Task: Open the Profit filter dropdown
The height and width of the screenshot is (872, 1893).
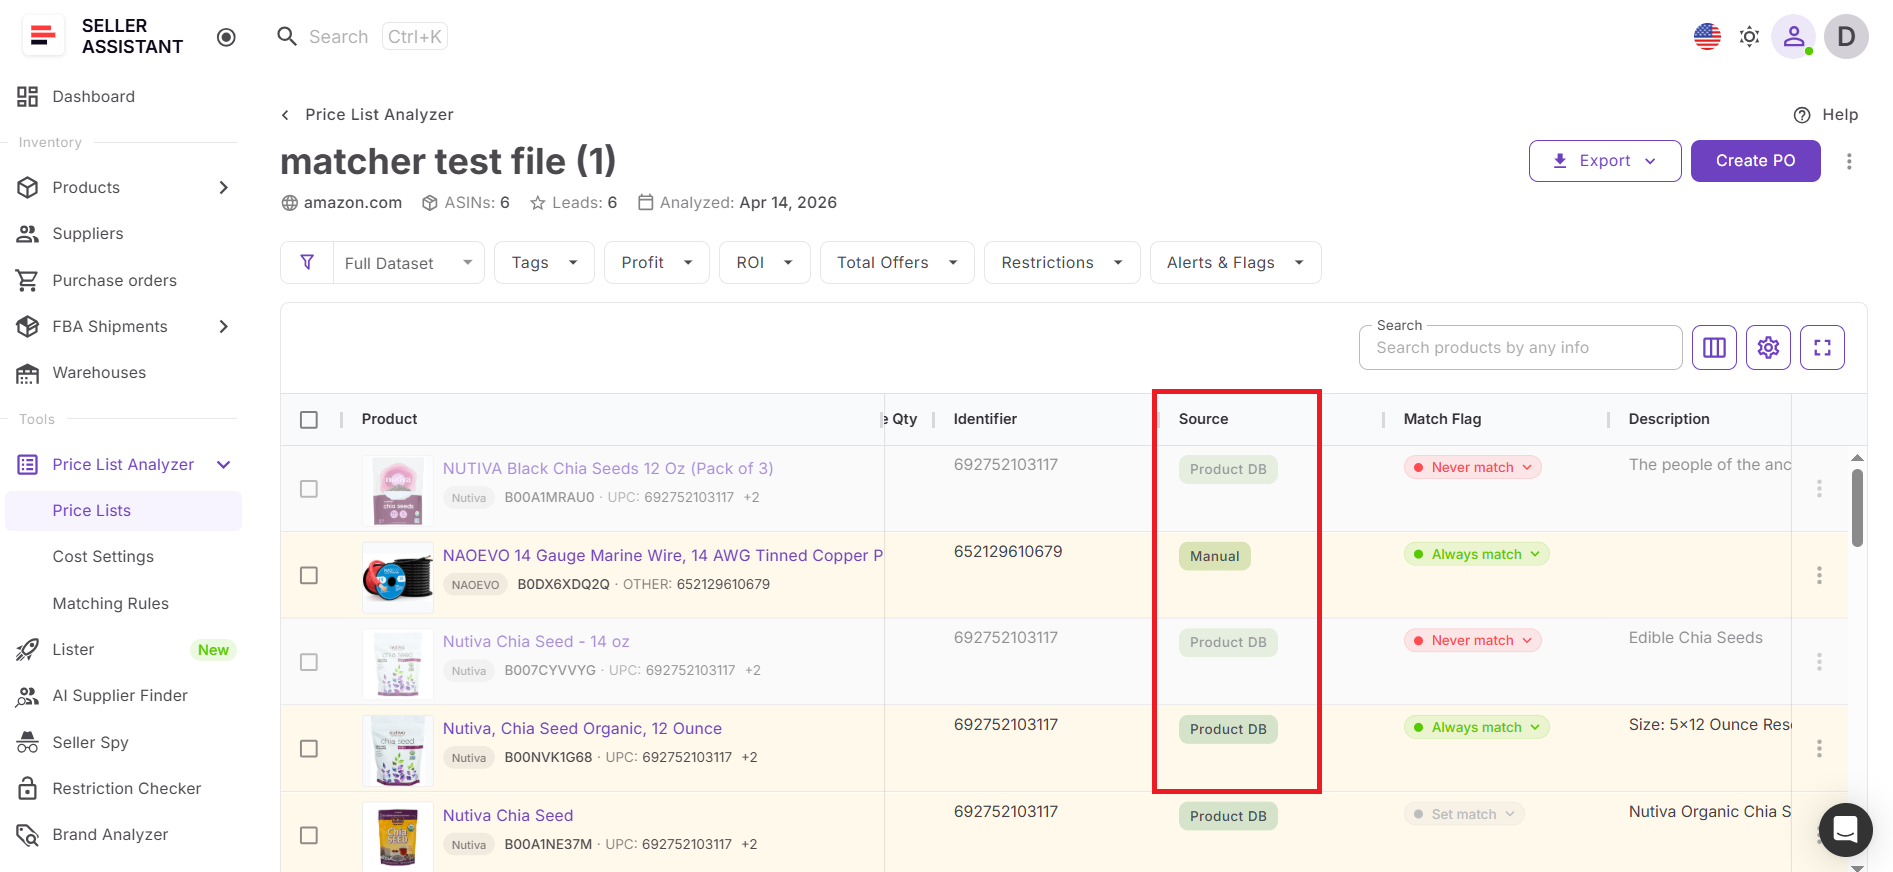Action: click(657, 262)
